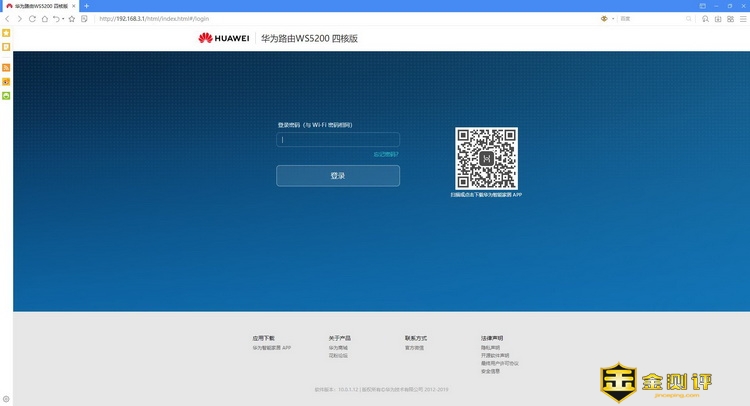Click the QR code for the Huawei app
The width and height of the screenshot is (750, 406).
486,158
